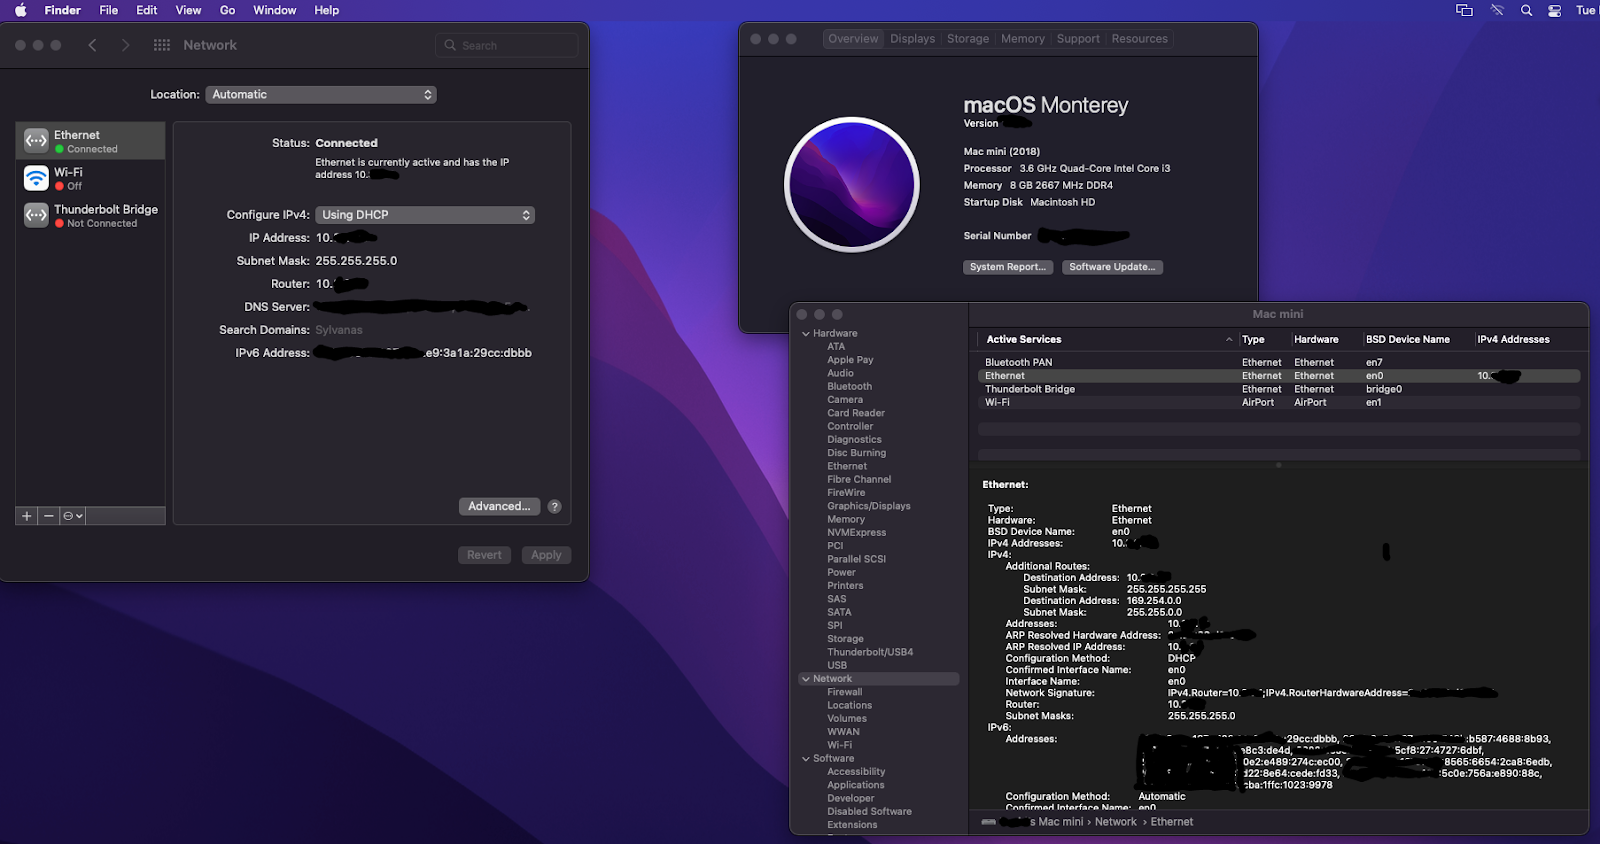Select Applications under Software in sidebar
Screen dimensions: 1600x844
(856, 785)
